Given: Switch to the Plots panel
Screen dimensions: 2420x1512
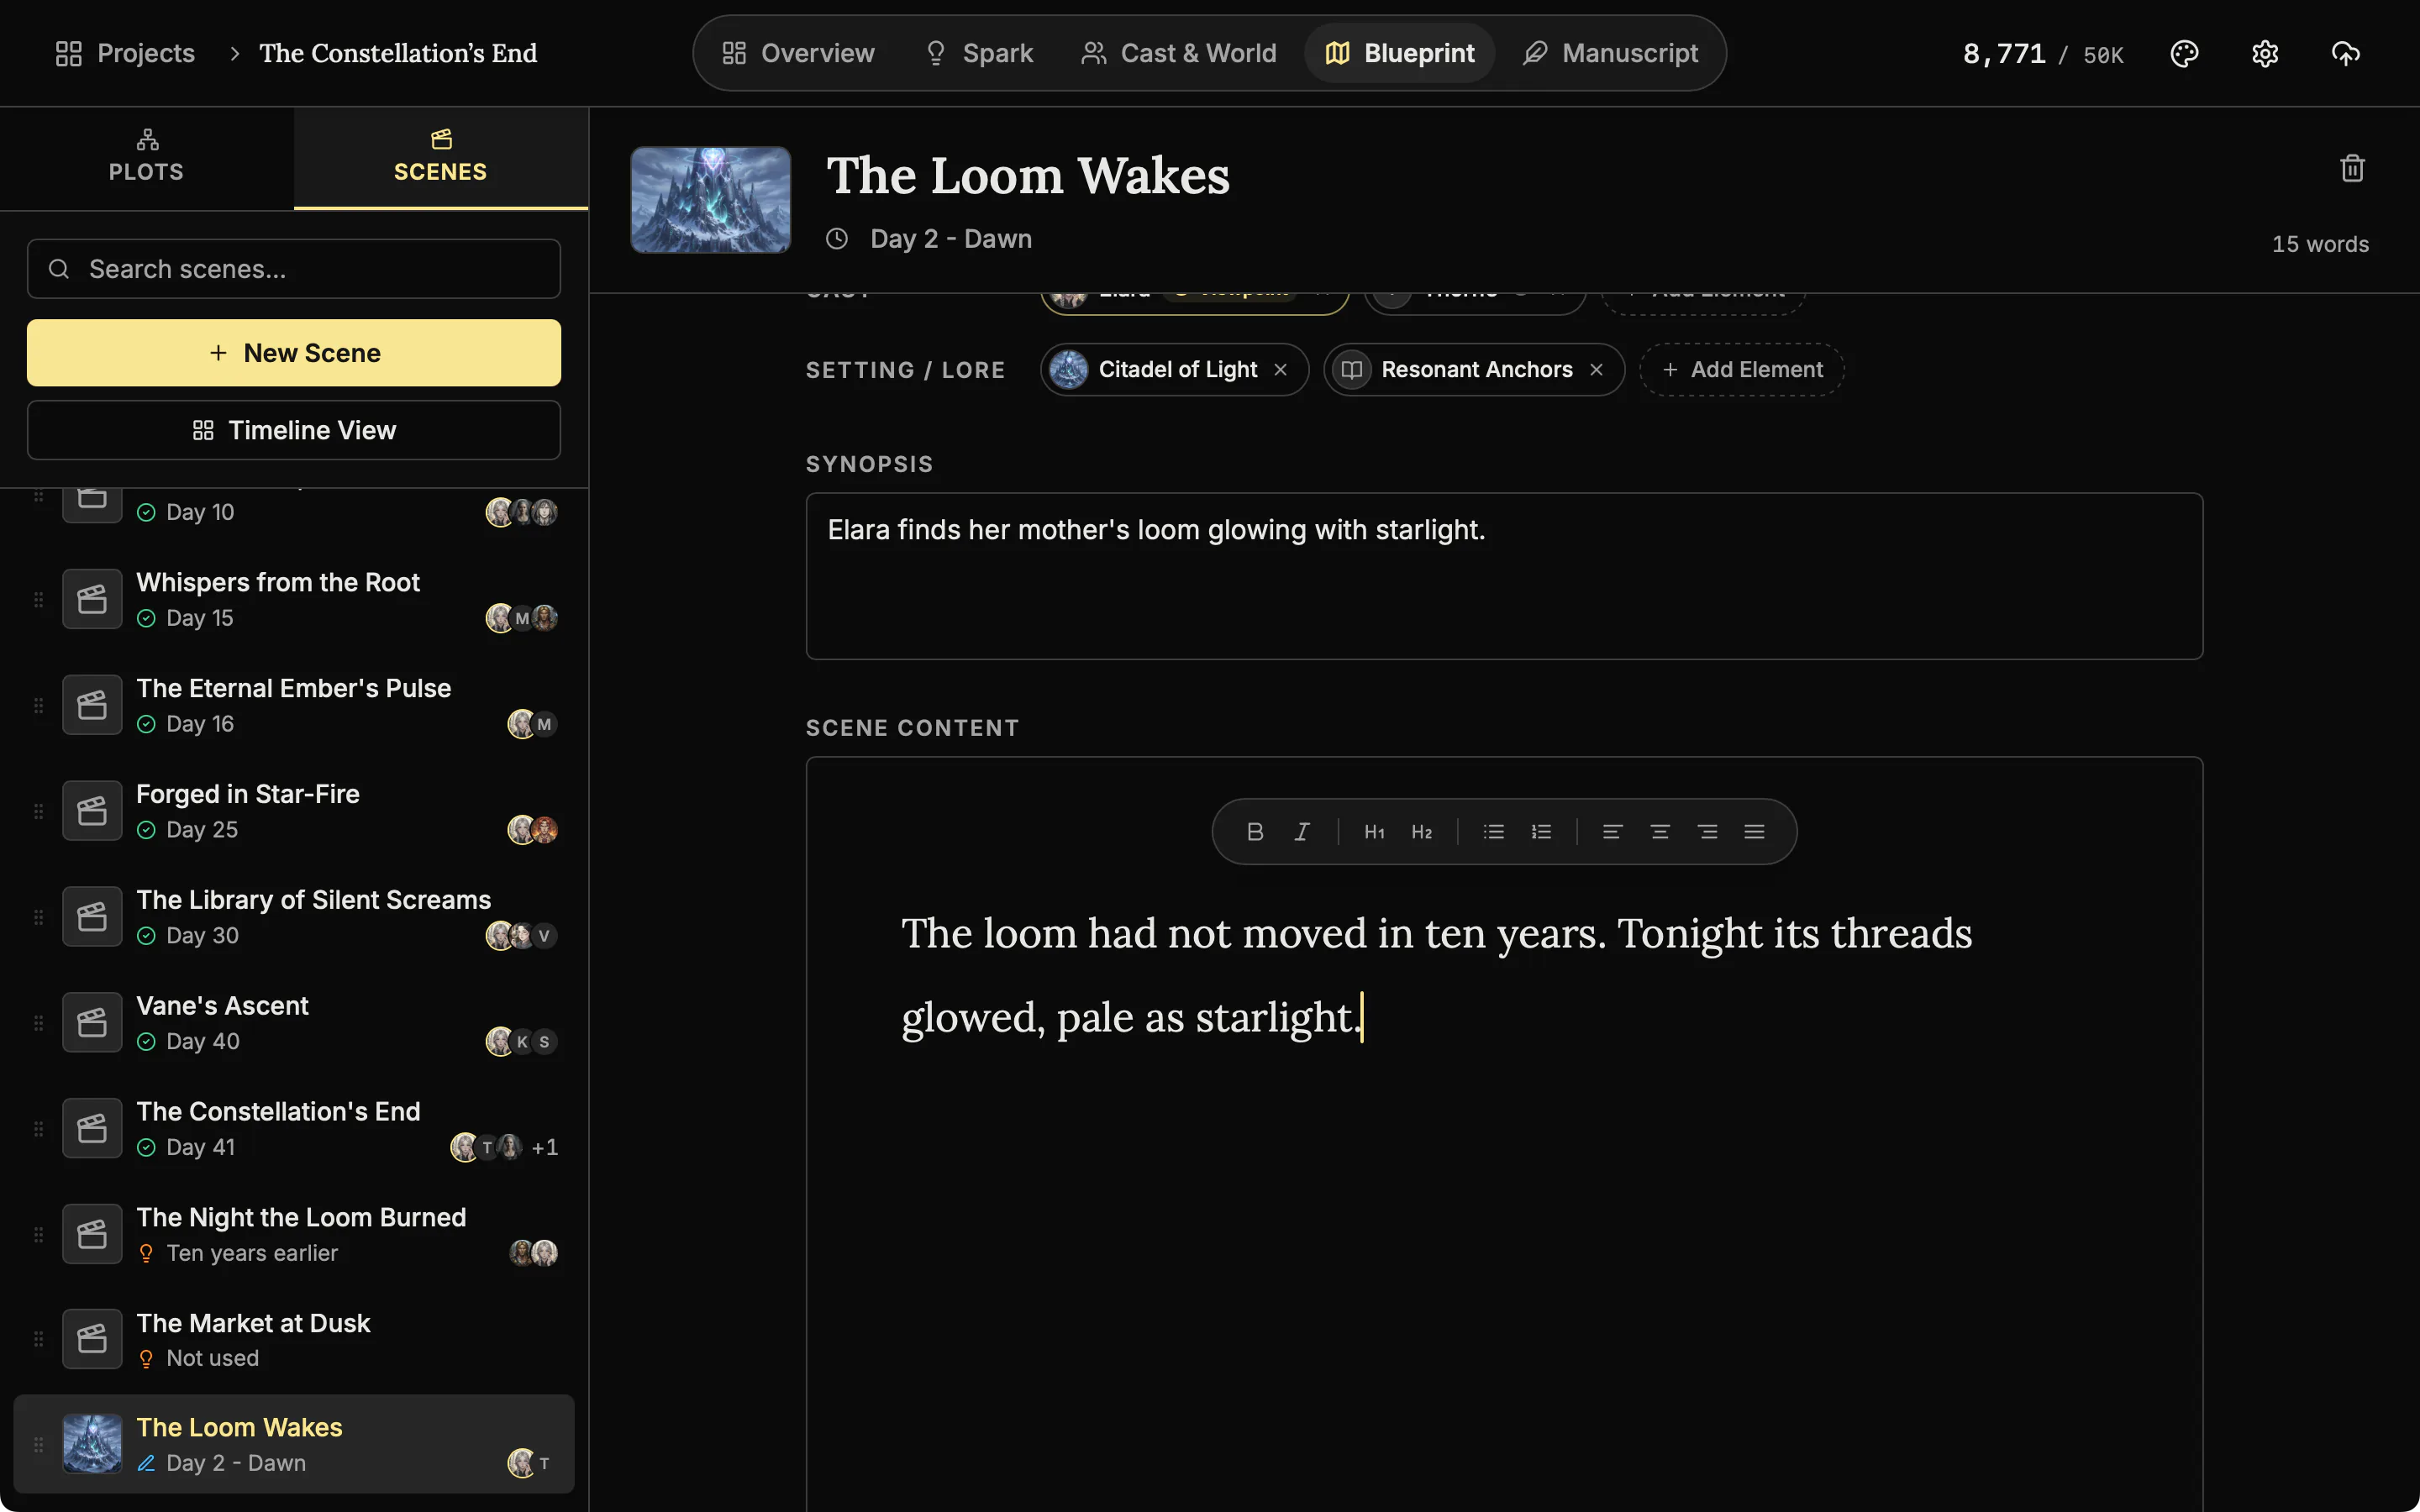Looking at the screenshot, I should pos(147,157).
